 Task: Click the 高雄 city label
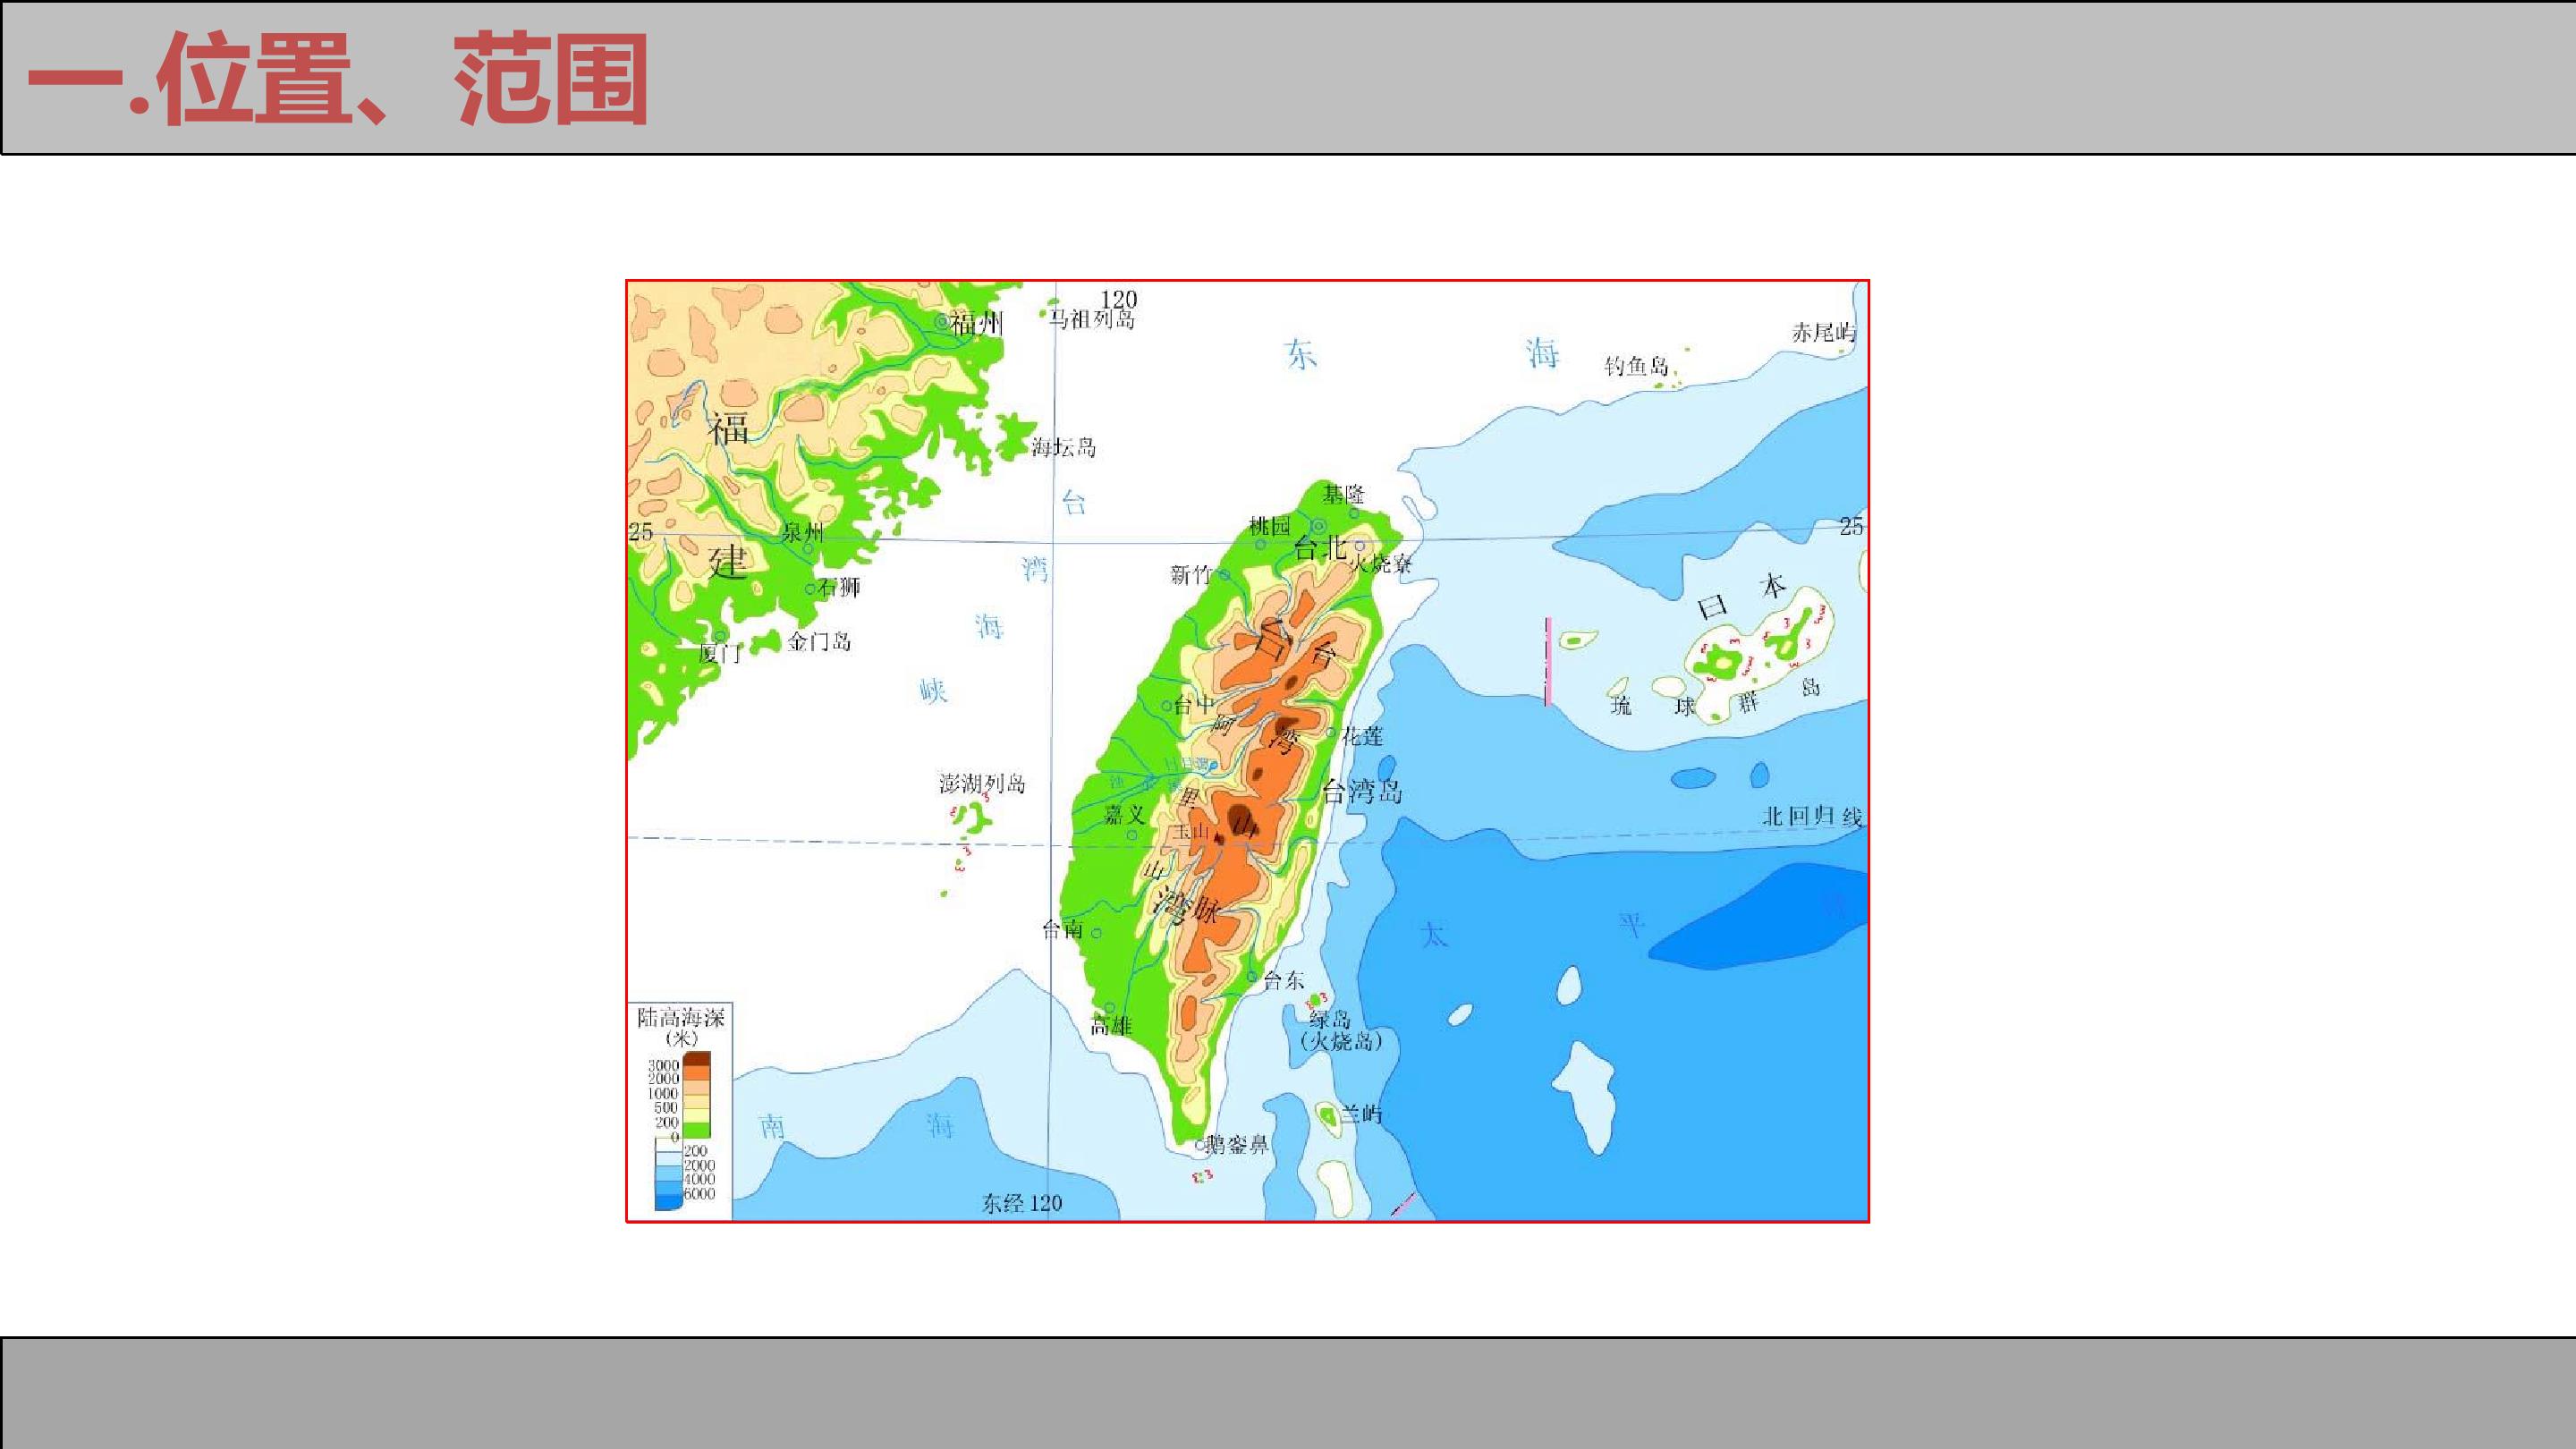[x=1111, y=1025]
